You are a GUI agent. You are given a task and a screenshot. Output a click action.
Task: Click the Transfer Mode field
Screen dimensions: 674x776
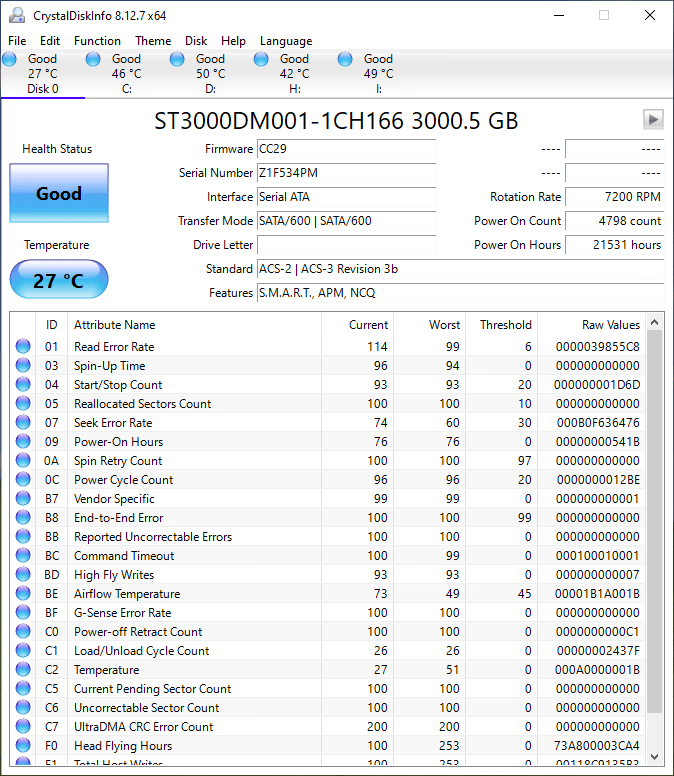(x=346, y=221)
